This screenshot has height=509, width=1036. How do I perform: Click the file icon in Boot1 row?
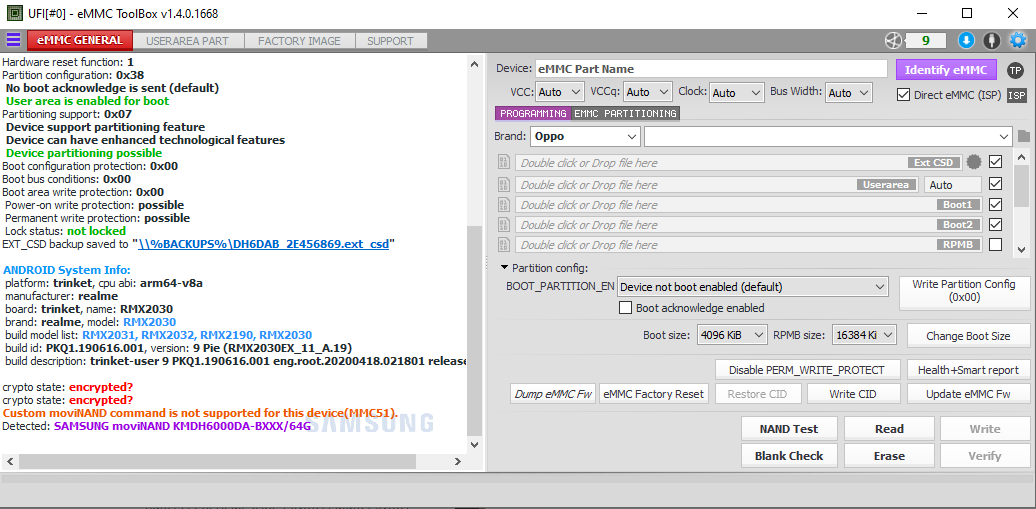504,205
